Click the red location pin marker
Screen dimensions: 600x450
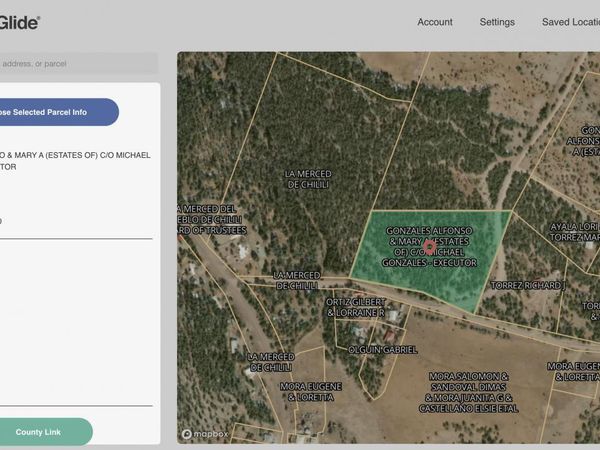click(429, 245)
